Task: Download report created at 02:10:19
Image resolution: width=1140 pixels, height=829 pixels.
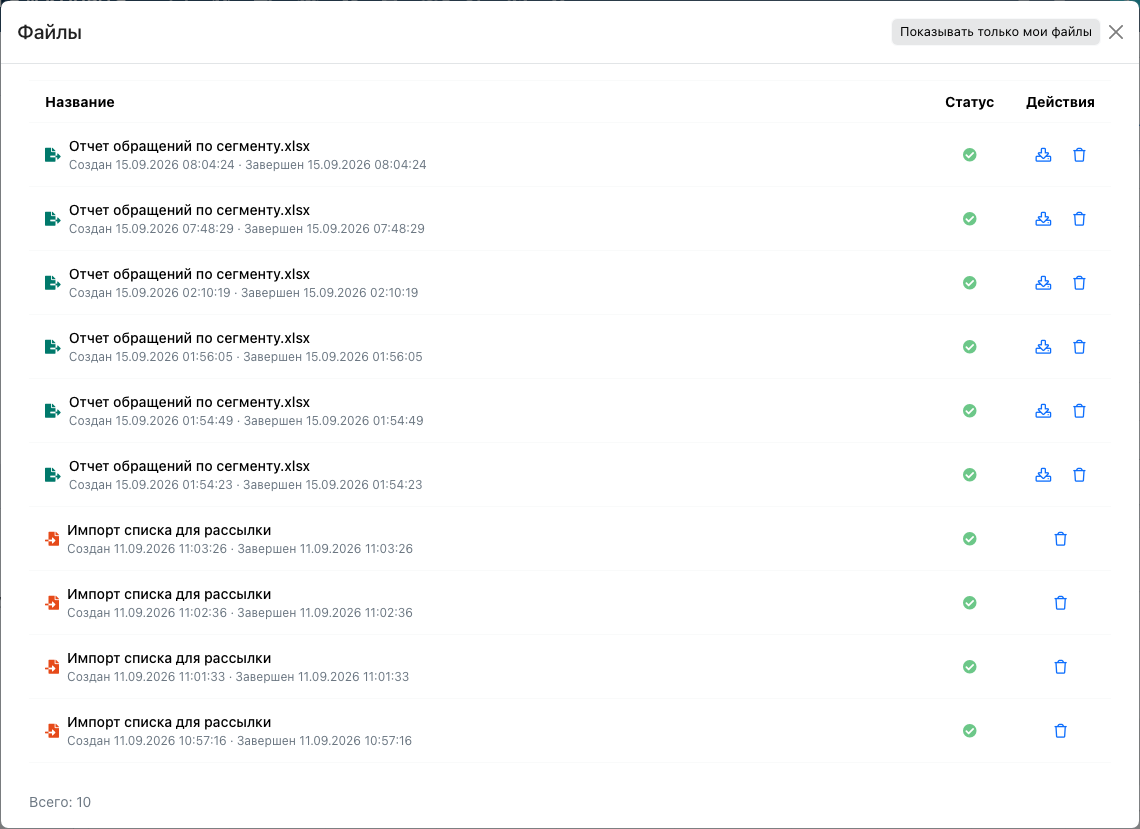Action: [x=1043, y=283]
